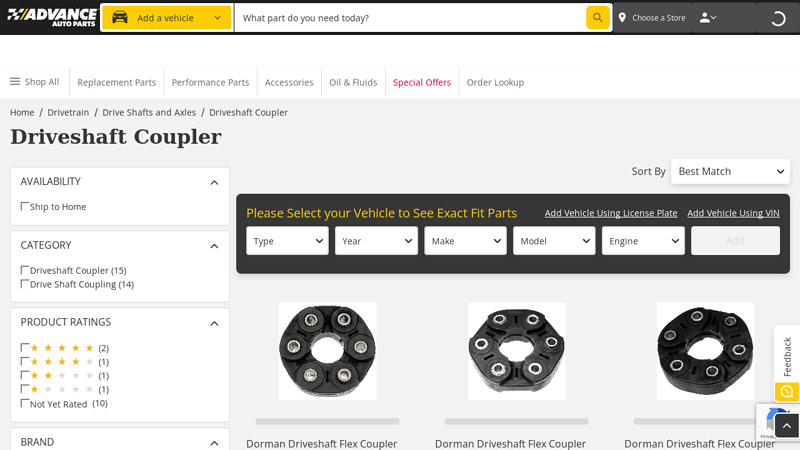The width and height of the screenshot is (800, 450).
Task: Click the part search input field
Action: tap(411, 18)
